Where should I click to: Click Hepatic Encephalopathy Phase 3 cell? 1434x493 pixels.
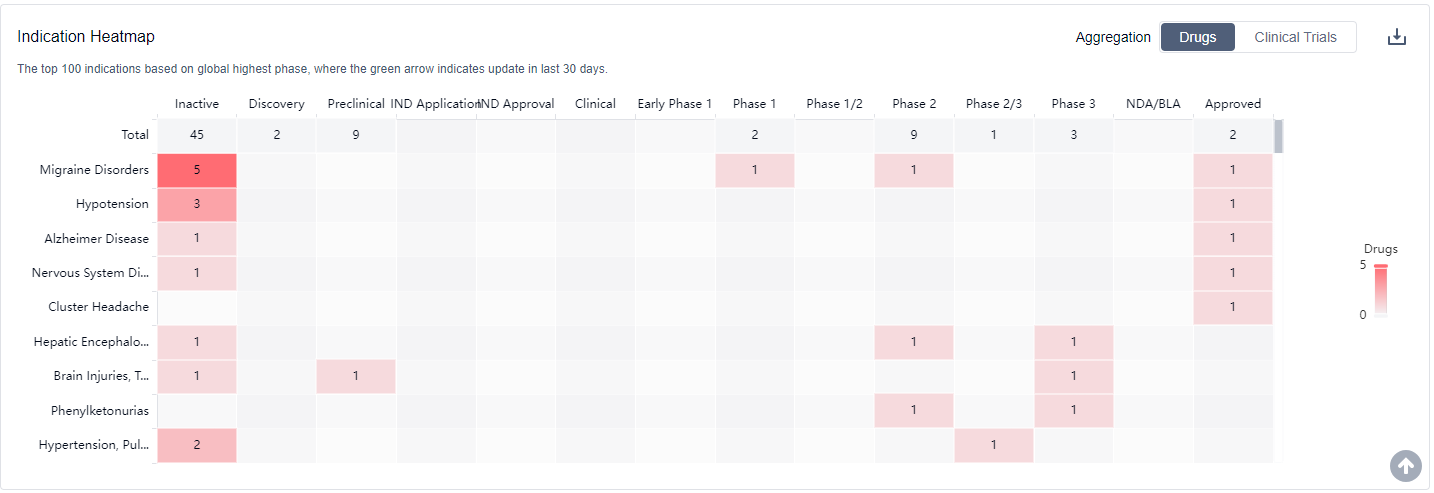tap(1073, 342)
